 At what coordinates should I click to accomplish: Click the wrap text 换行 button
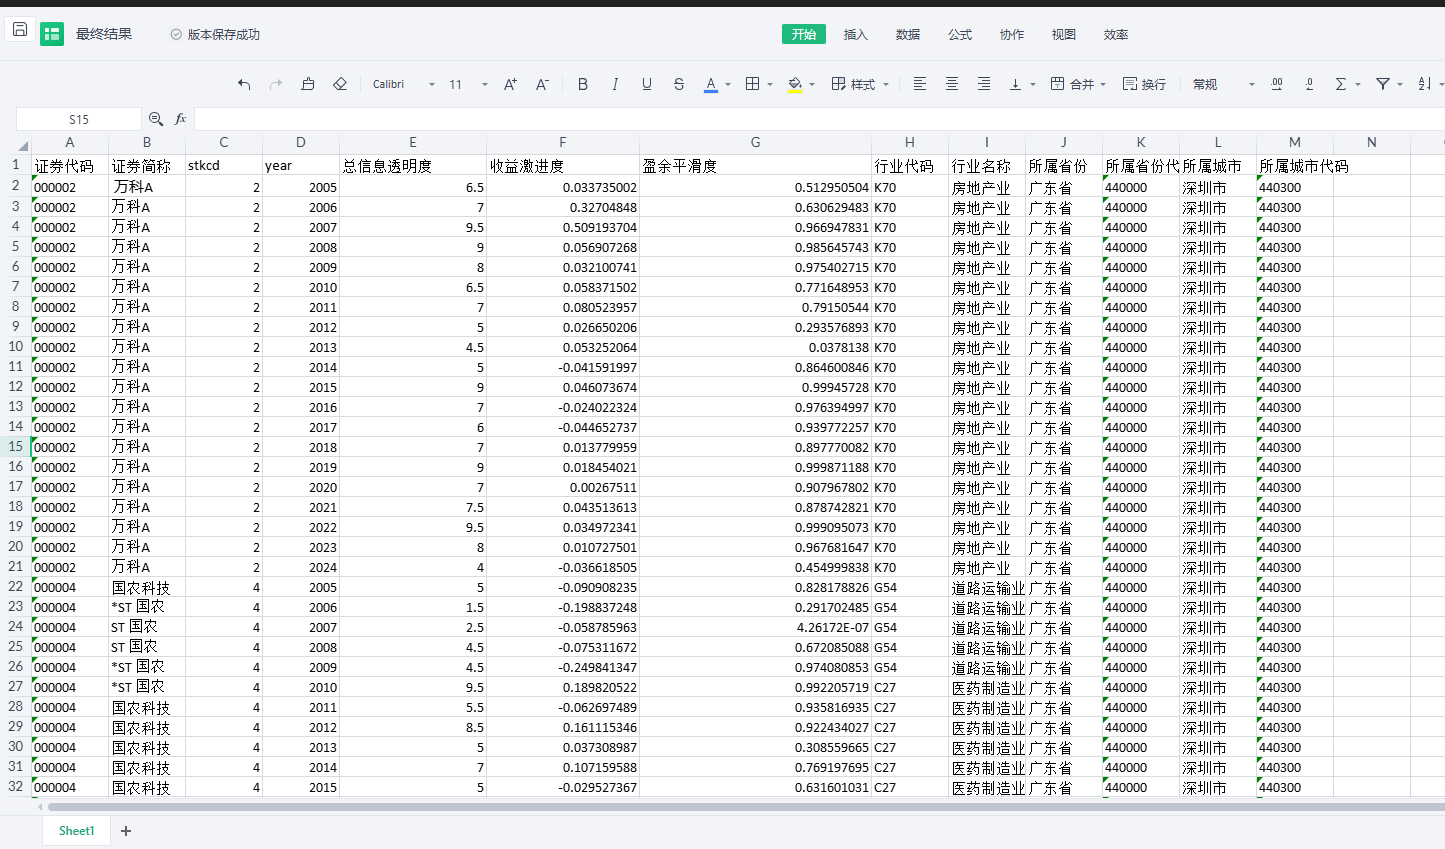(x=1144, y=84)
